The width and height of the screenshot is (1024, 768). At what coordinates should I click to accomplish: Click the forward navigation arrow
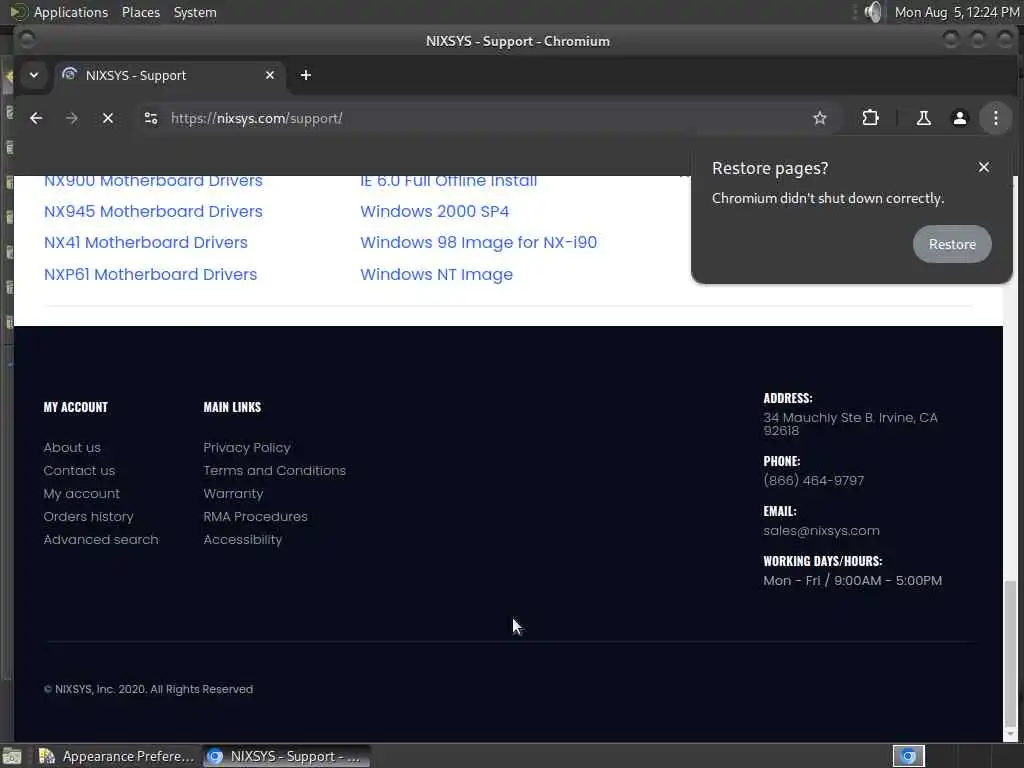point(72,118)
